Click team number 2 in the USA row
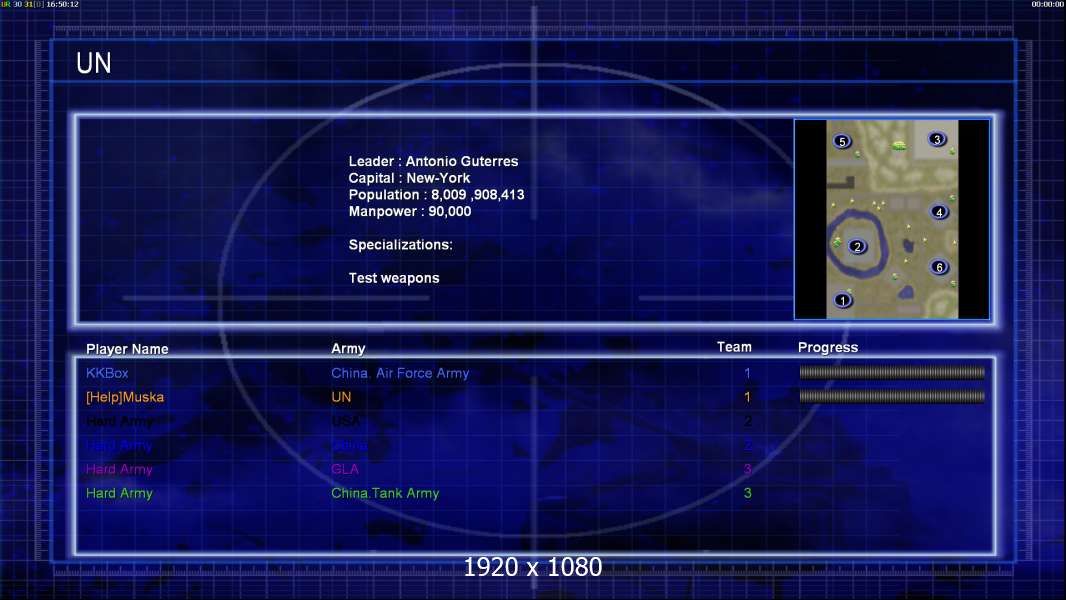The height and width of the screenshot is (600, 1066). pyautogui.click(x=747, y=421)
